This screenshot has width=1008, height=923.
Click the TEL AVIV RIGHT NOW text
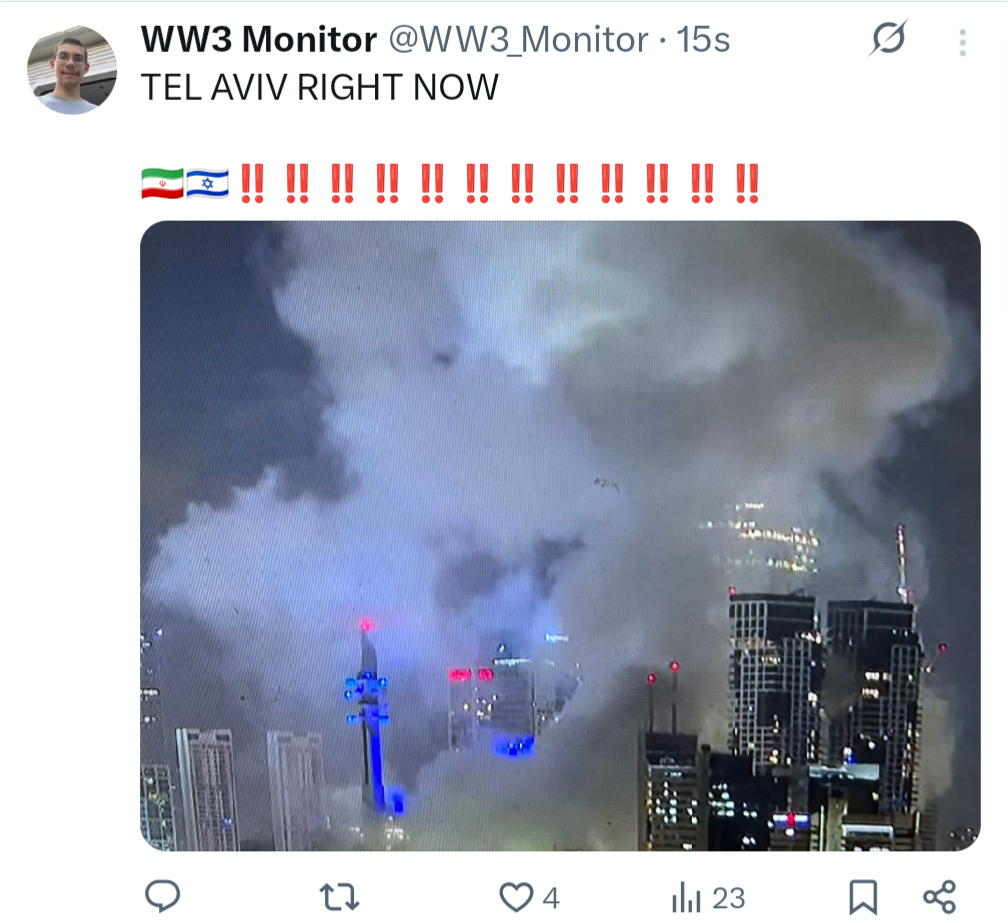320,87
